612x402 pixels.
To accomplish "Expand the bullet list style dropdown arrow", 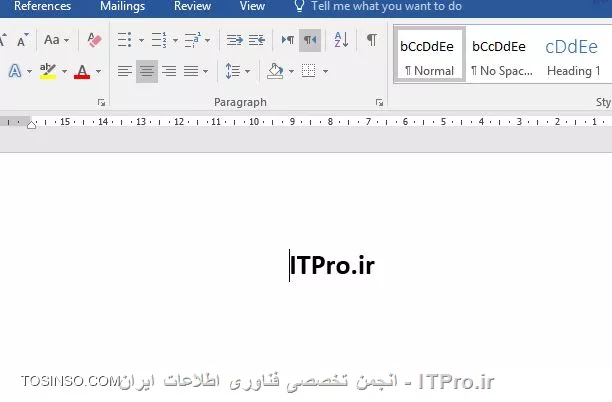I will 141,40.
